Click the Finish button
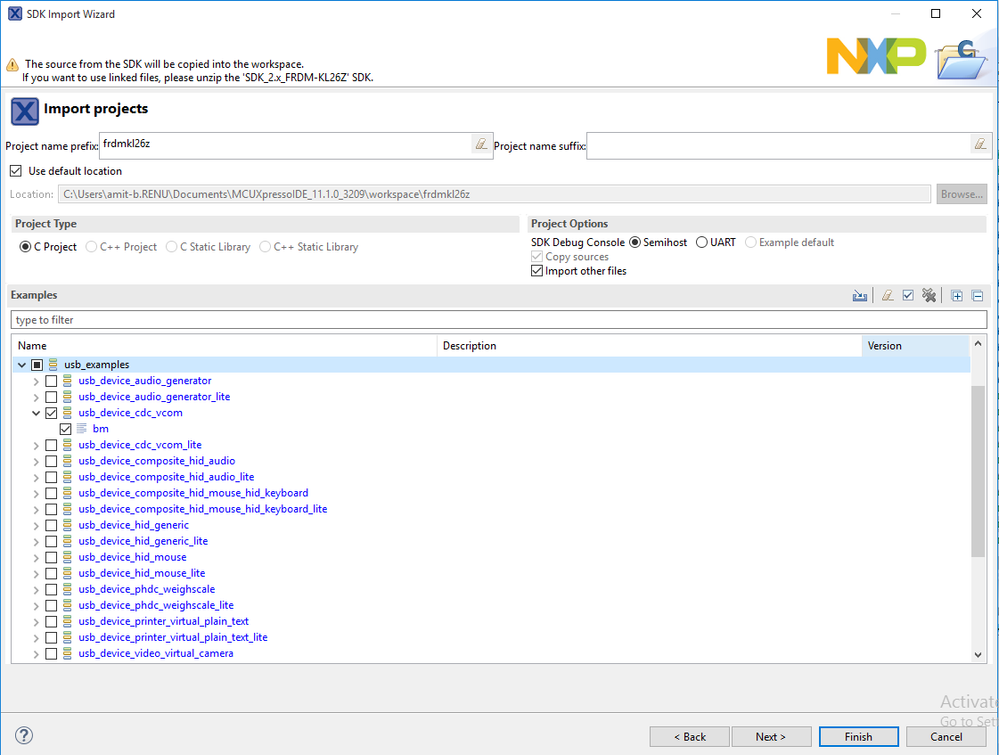Viewport: 999px width, 755px height. point(858,737)
